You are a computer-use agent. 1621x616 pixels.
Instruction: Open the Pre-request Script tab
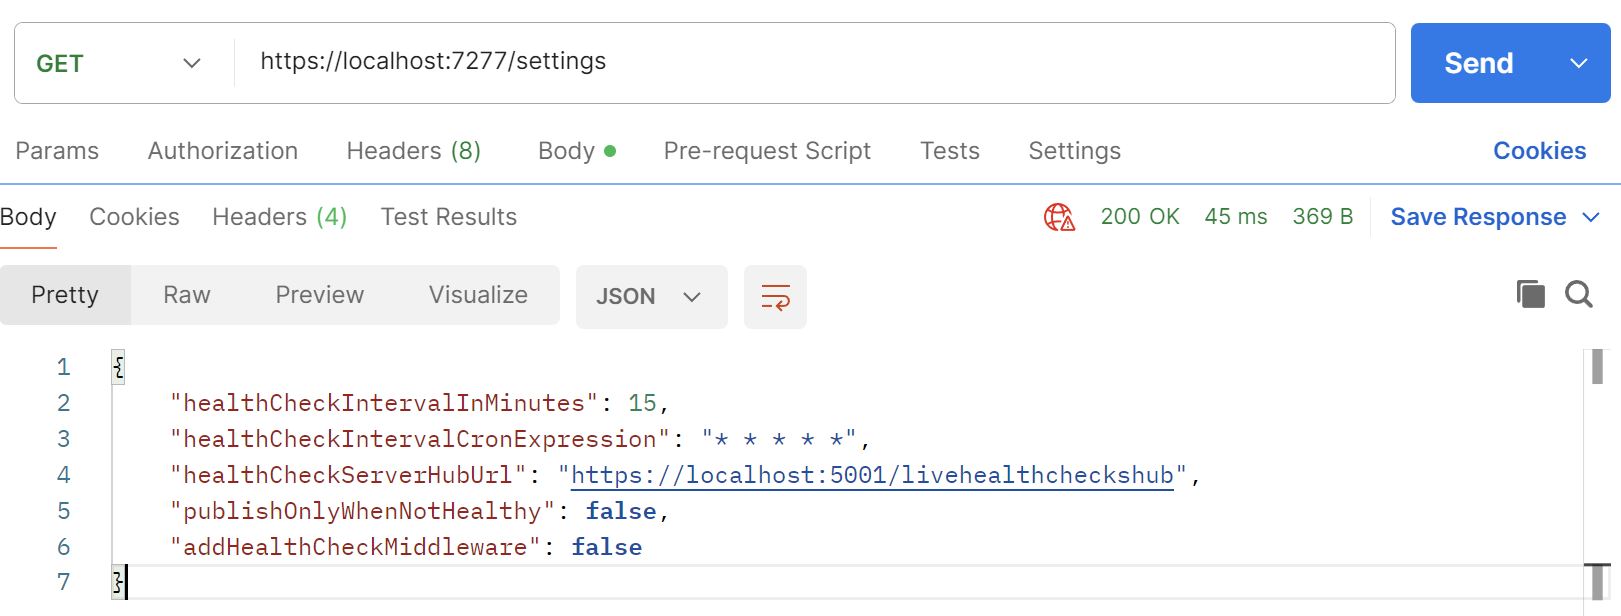pos(767,151)
